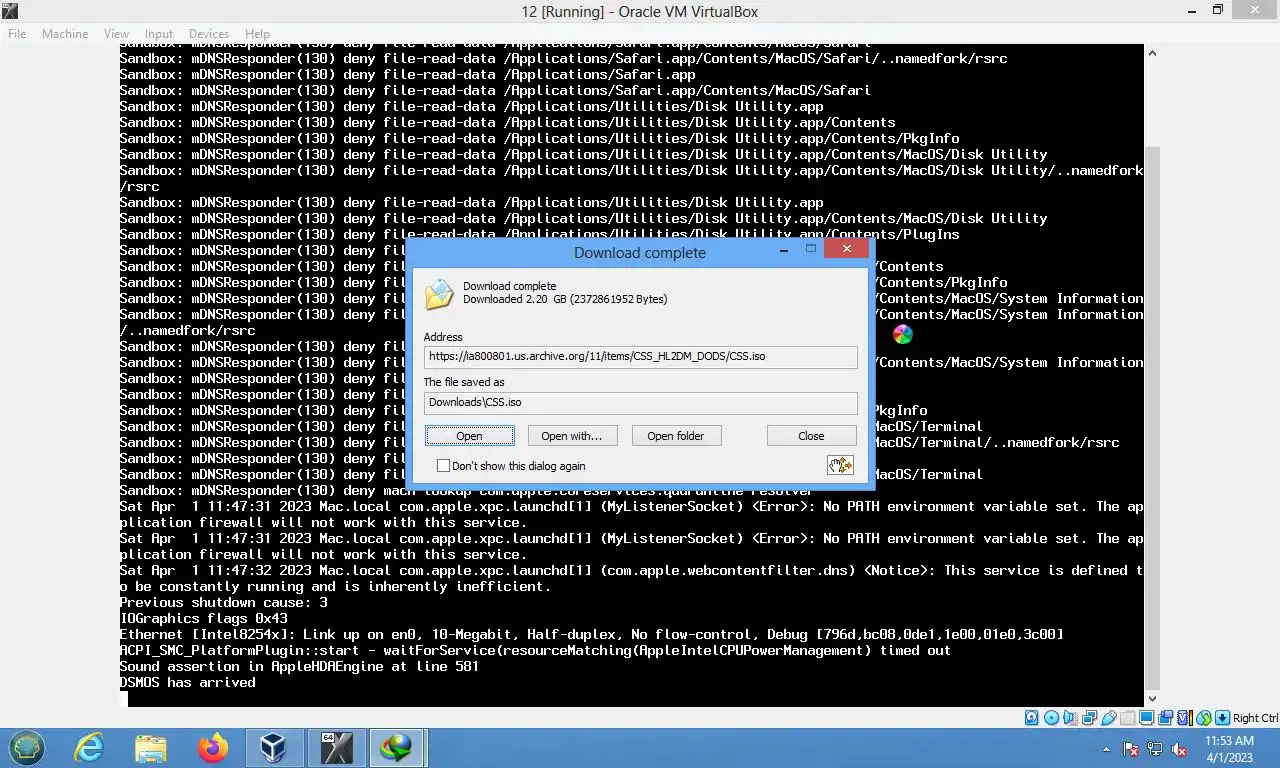Enable "Don't show this dialog again" checkbox
The image size is (1280, 768).
point(443,465)
